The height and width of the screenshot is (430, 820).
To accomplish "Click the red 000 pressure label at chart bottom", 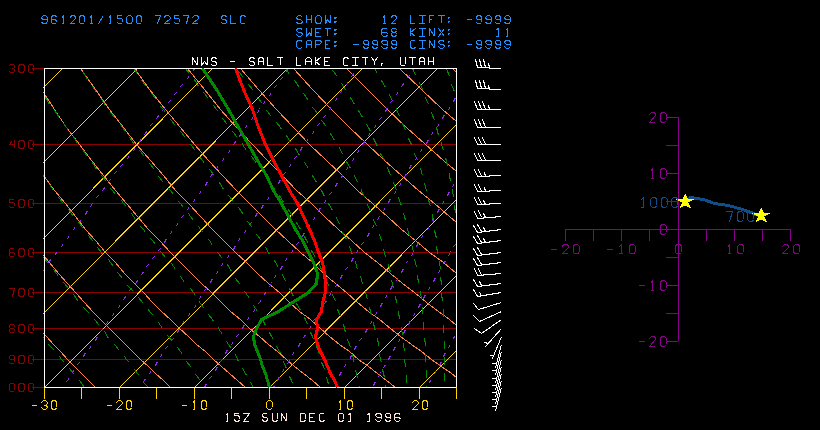I will pyautogui.click(x=22, y=388).
